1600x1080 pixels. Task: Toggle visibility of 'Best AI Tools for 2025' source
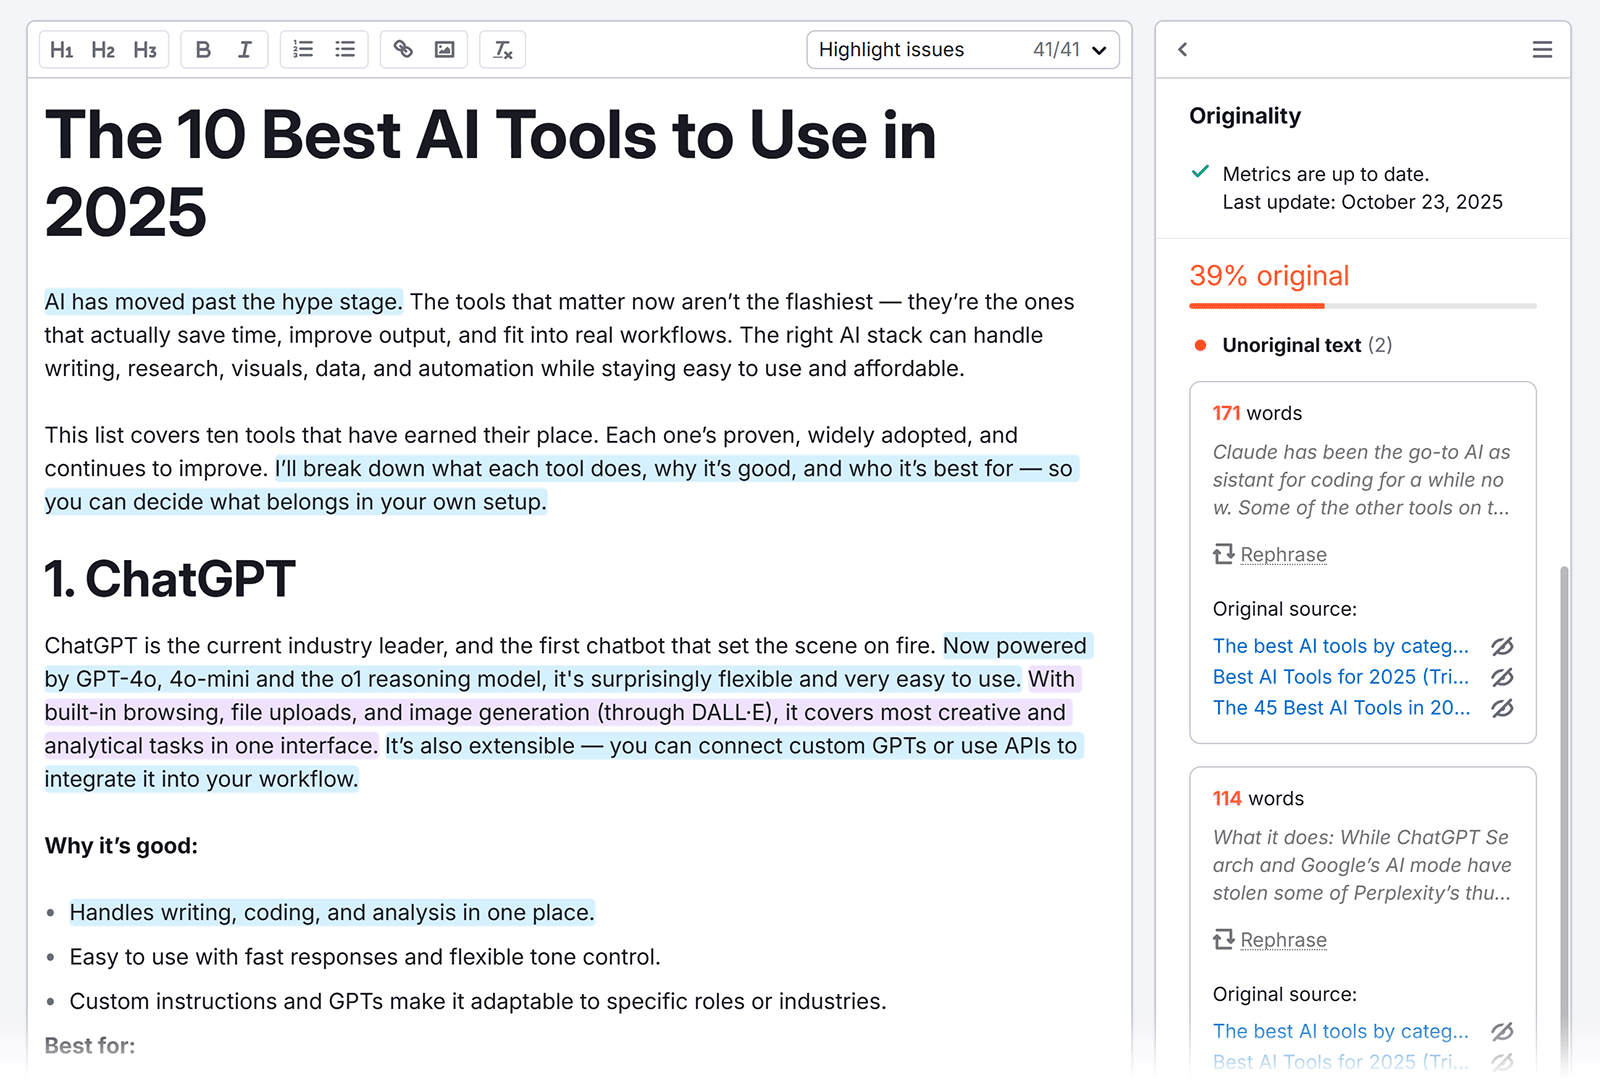pos(1503,677)
